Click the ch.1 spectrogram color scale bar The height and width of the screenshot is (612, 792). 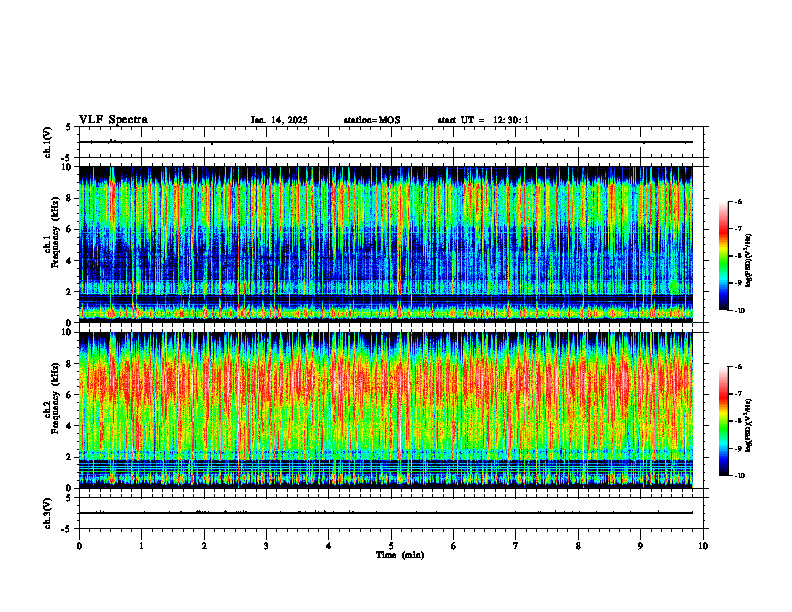pyautogui.click(x=724, y=256)
